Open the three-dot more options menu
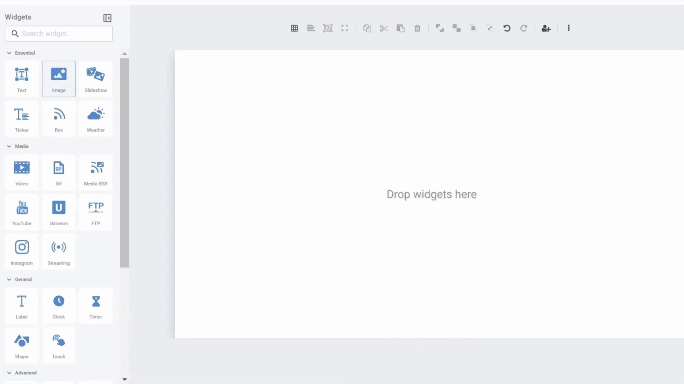This screenshot has height=384, width=684. click(568, 28)
